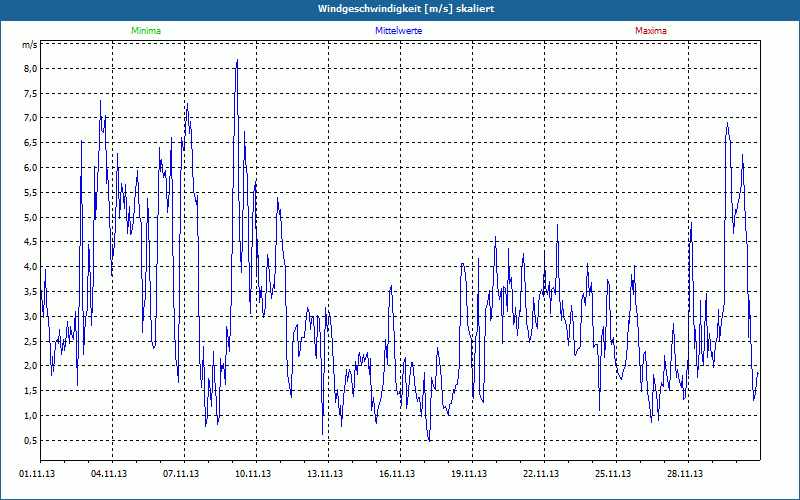Click the 8,0 y-axis value

tap(31, 69)
